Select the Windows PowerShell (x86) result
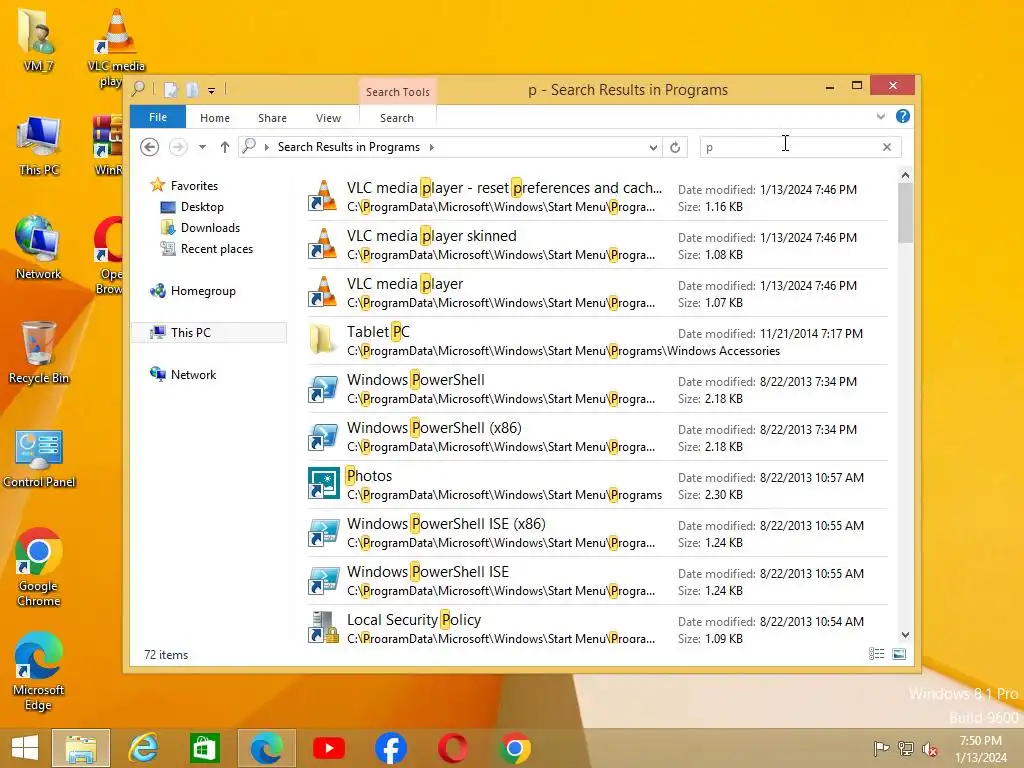1024x768 pixels. pos(598,437)
